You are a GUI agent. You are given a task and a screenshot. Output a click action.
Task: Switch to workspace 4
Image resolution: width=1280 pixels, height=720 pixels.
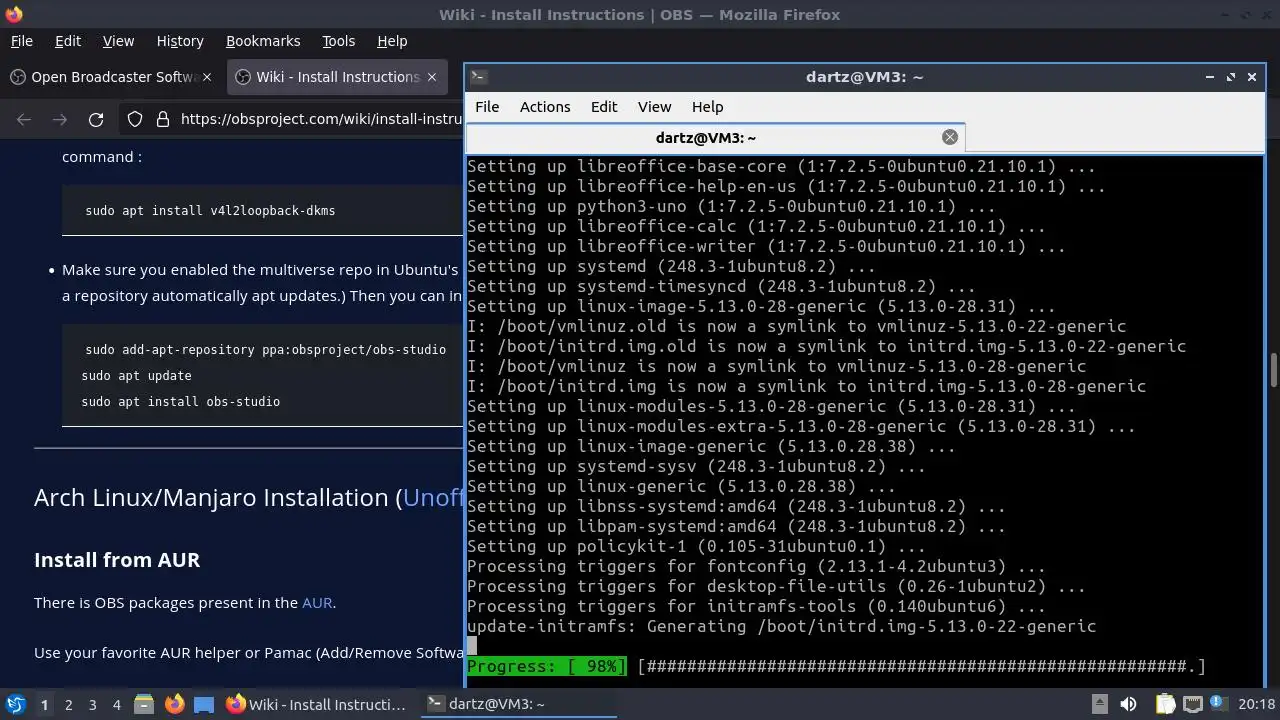[x=116, y=704]
